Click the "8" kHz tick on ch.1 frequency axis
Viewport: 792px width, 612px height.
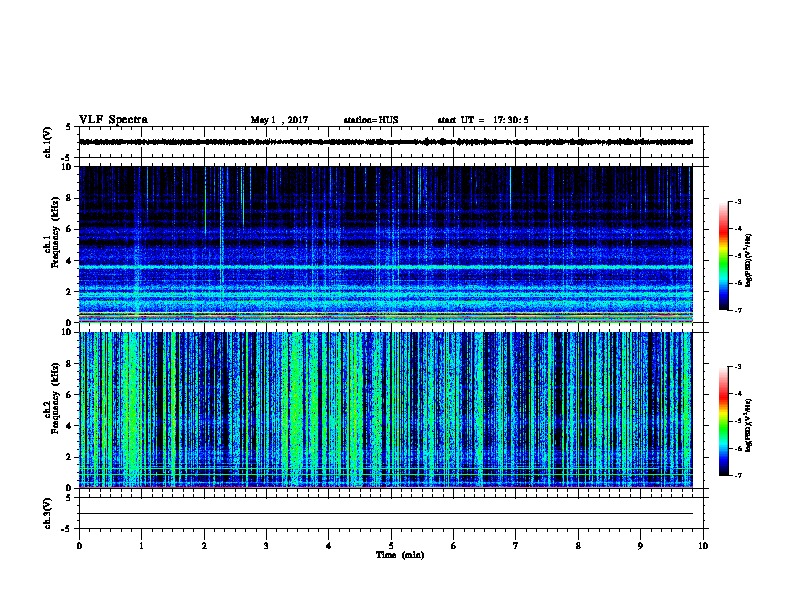[69, 198]
